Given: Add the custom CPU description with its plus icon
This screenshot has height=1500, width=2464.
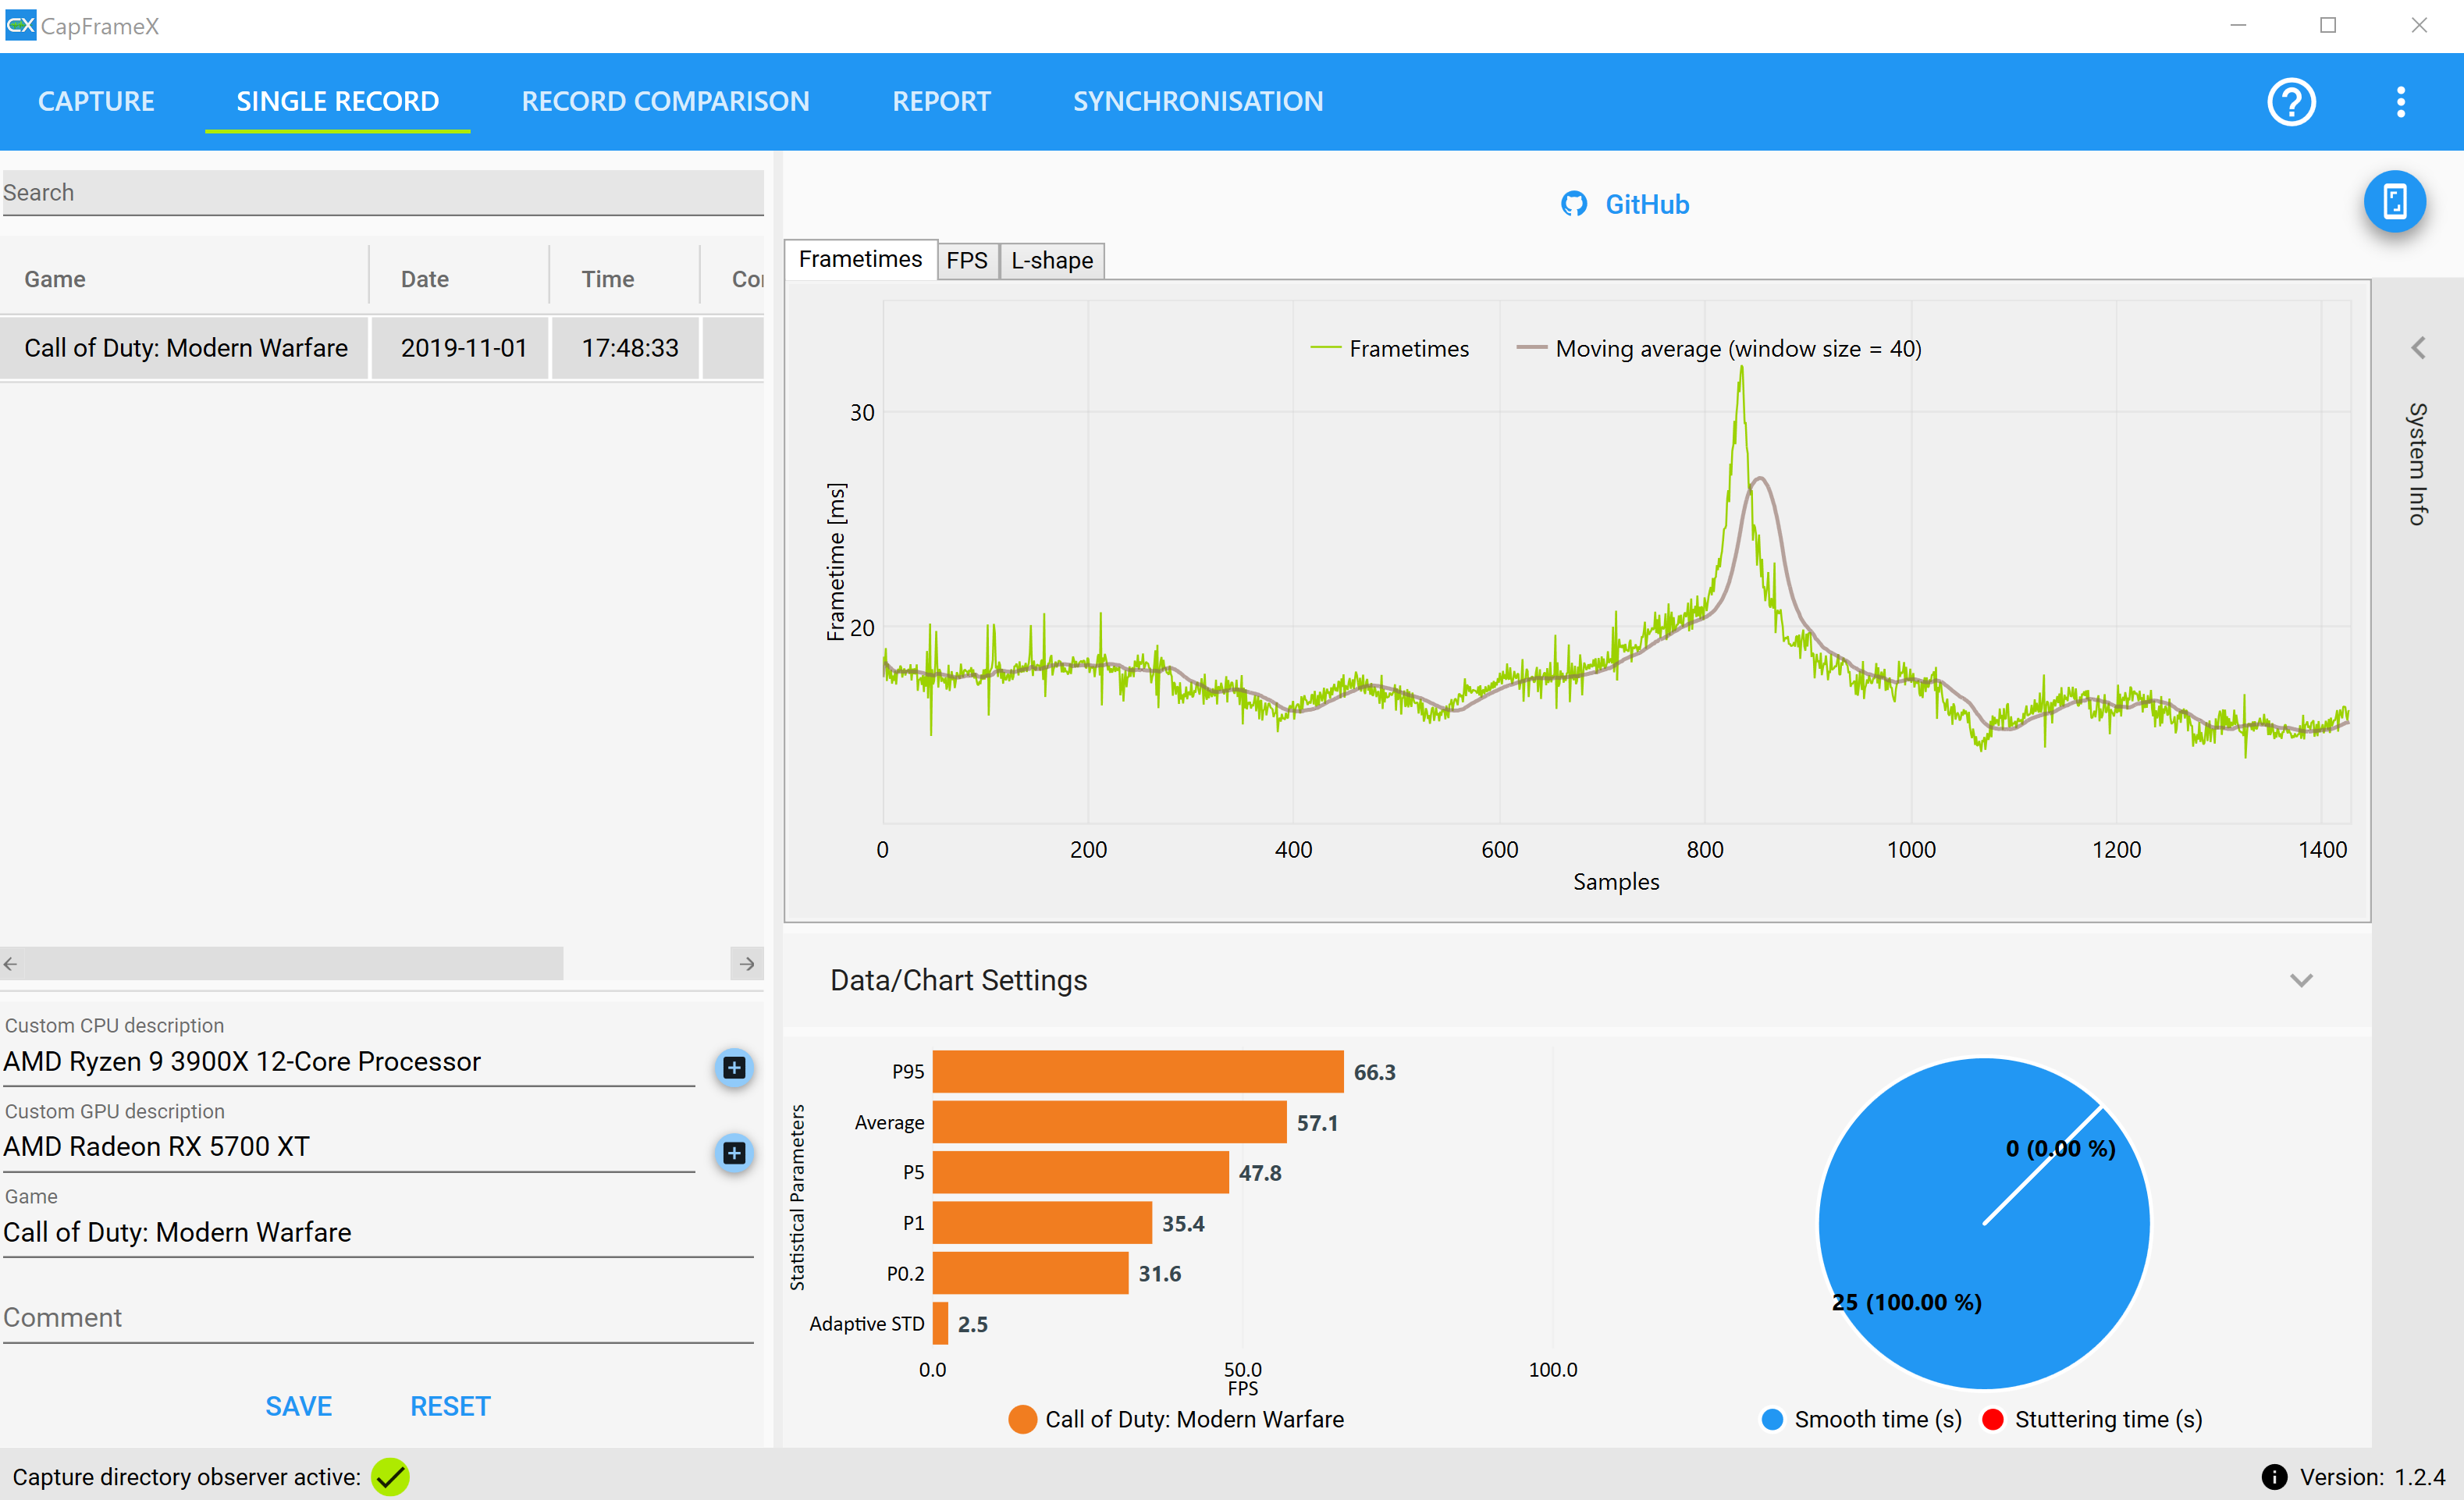Looking at the screenshot, I should (x=734, y=1068).
